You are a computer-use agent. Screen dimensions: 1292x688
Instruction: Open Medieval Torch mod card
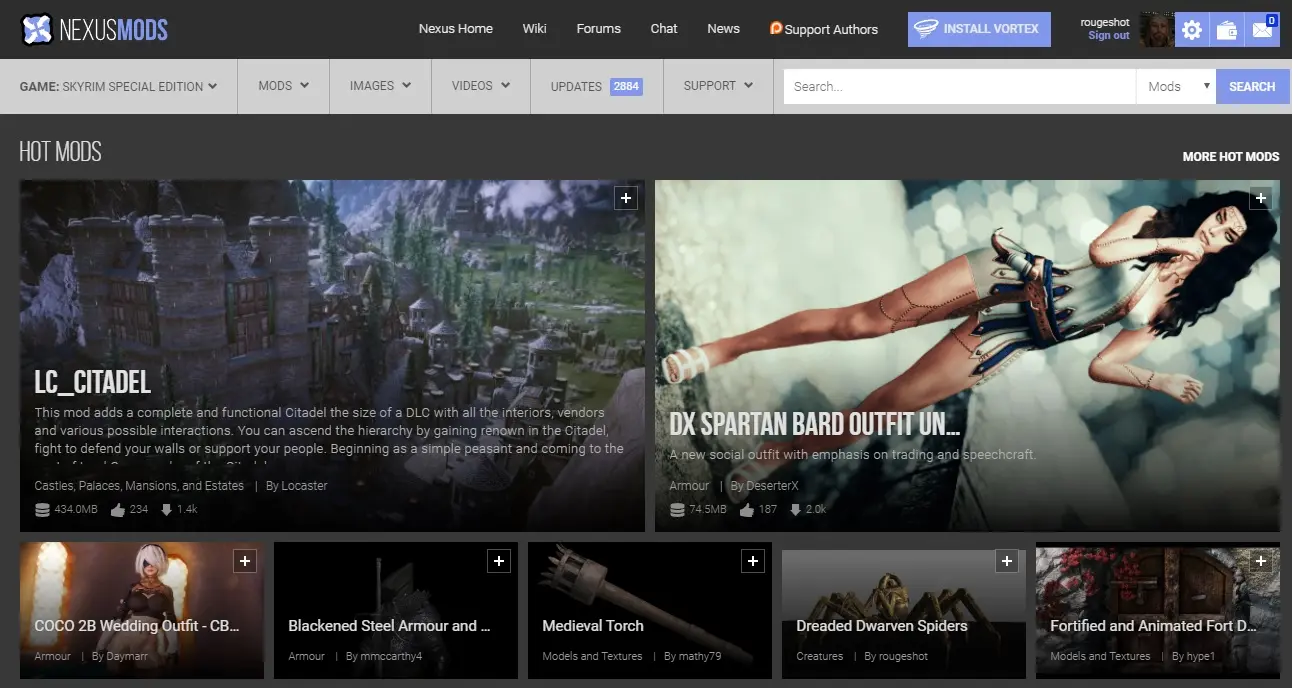click(x=650, y=610)
